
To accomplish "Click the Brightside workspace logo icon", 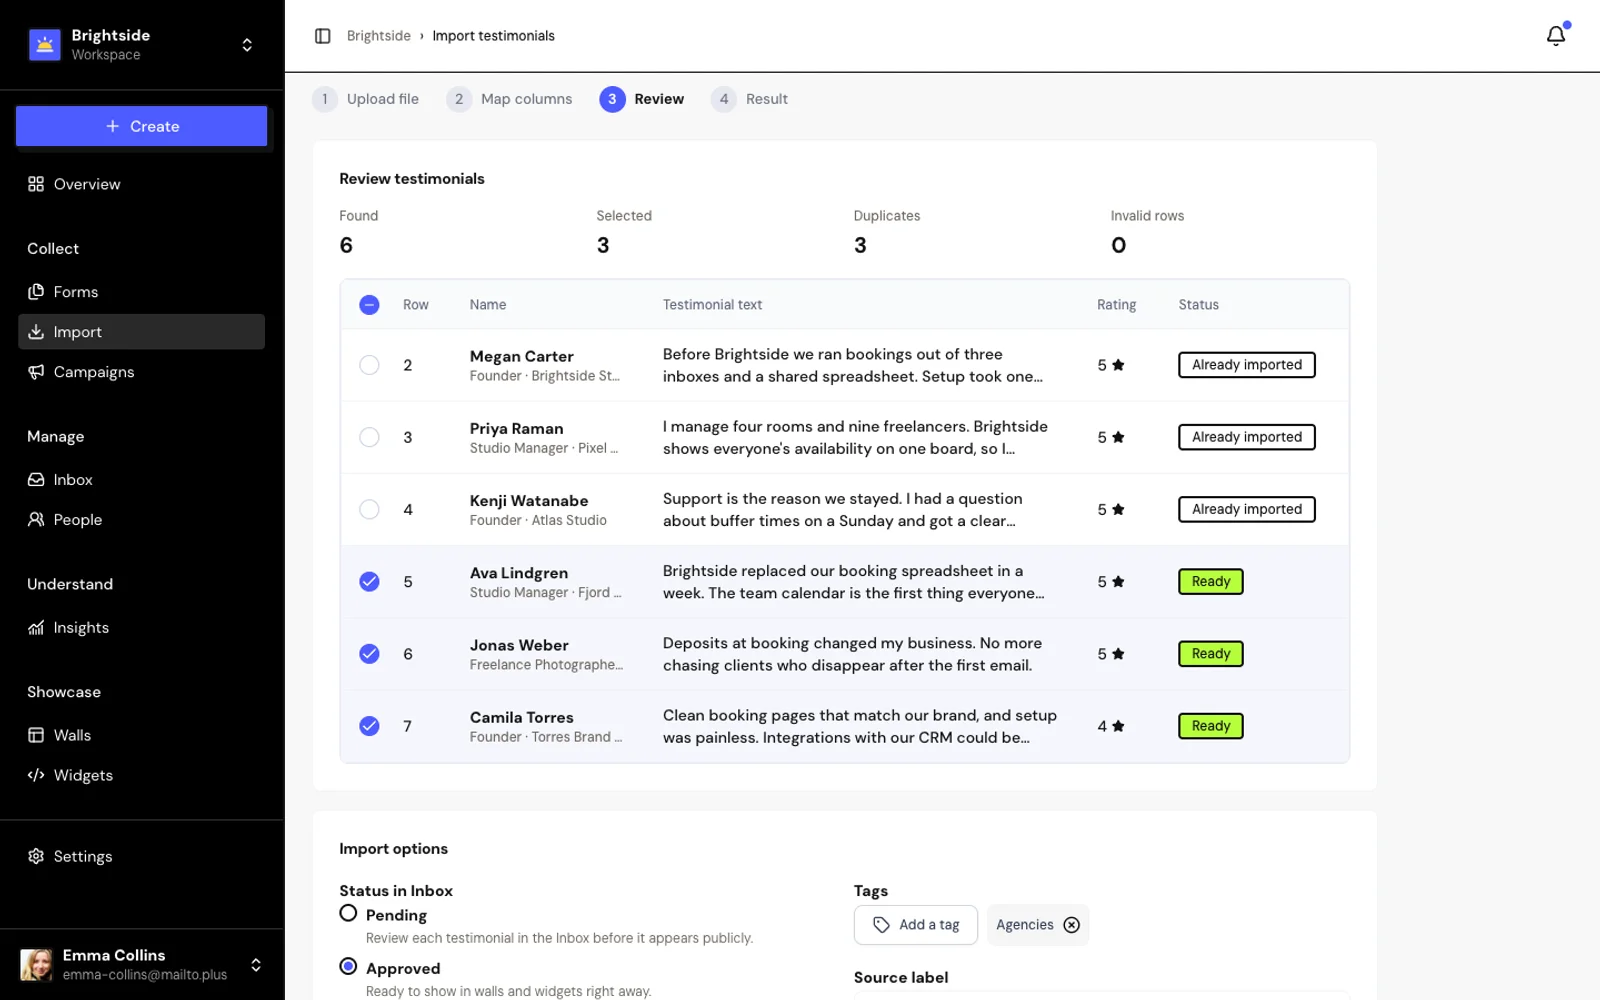I will tap(44, 45).
